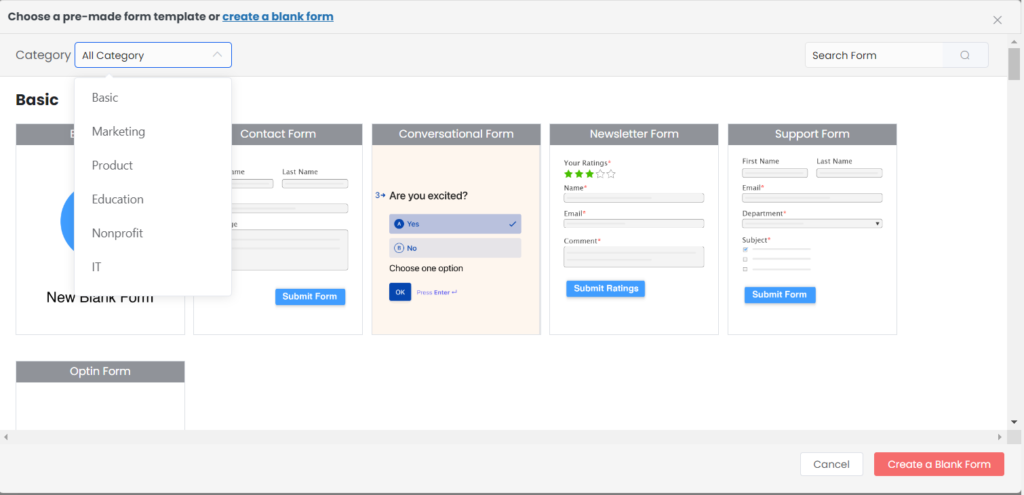Click the Create a Blank Form button

939,464
